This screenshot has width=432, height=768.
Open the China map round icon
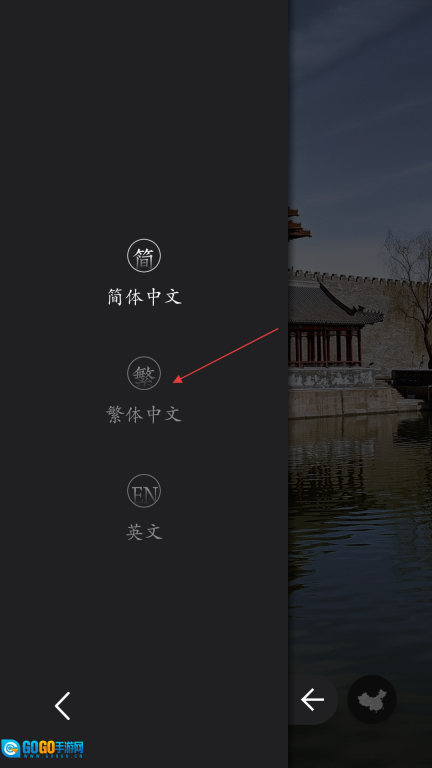coord(372,699)
